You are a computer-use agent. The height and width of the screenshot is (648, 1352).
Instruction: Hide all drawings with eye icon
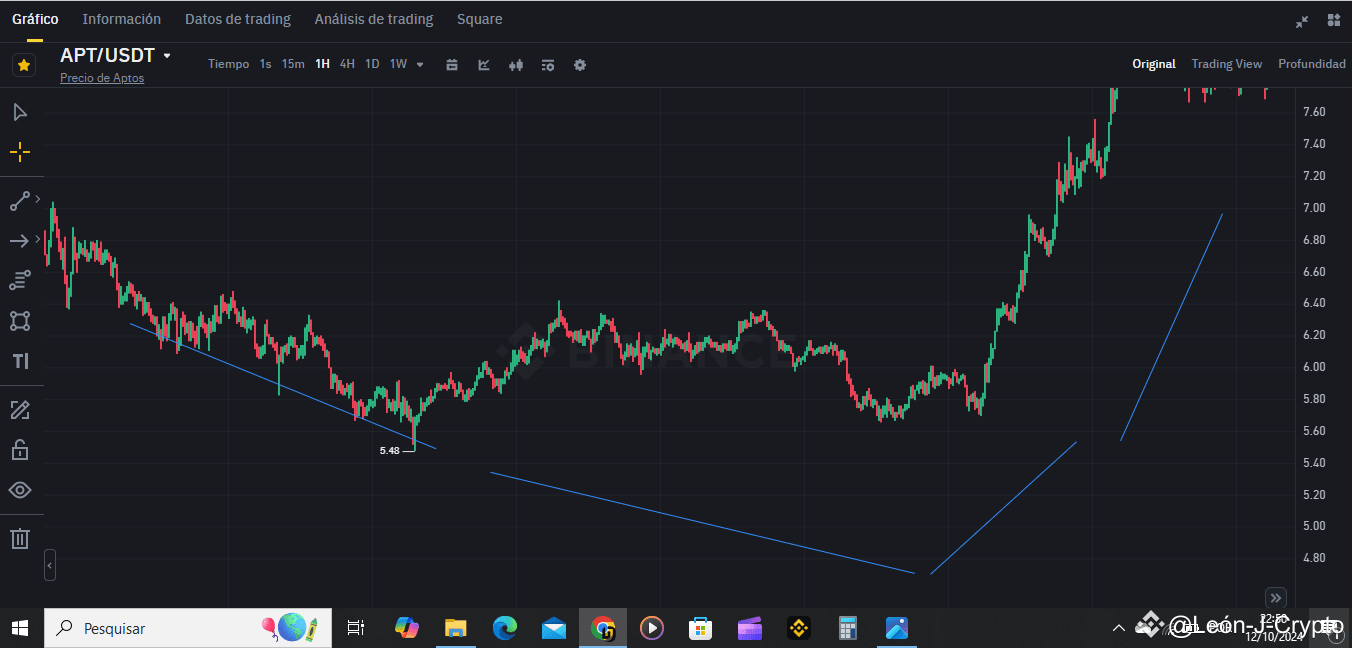(x=20, y=490)
